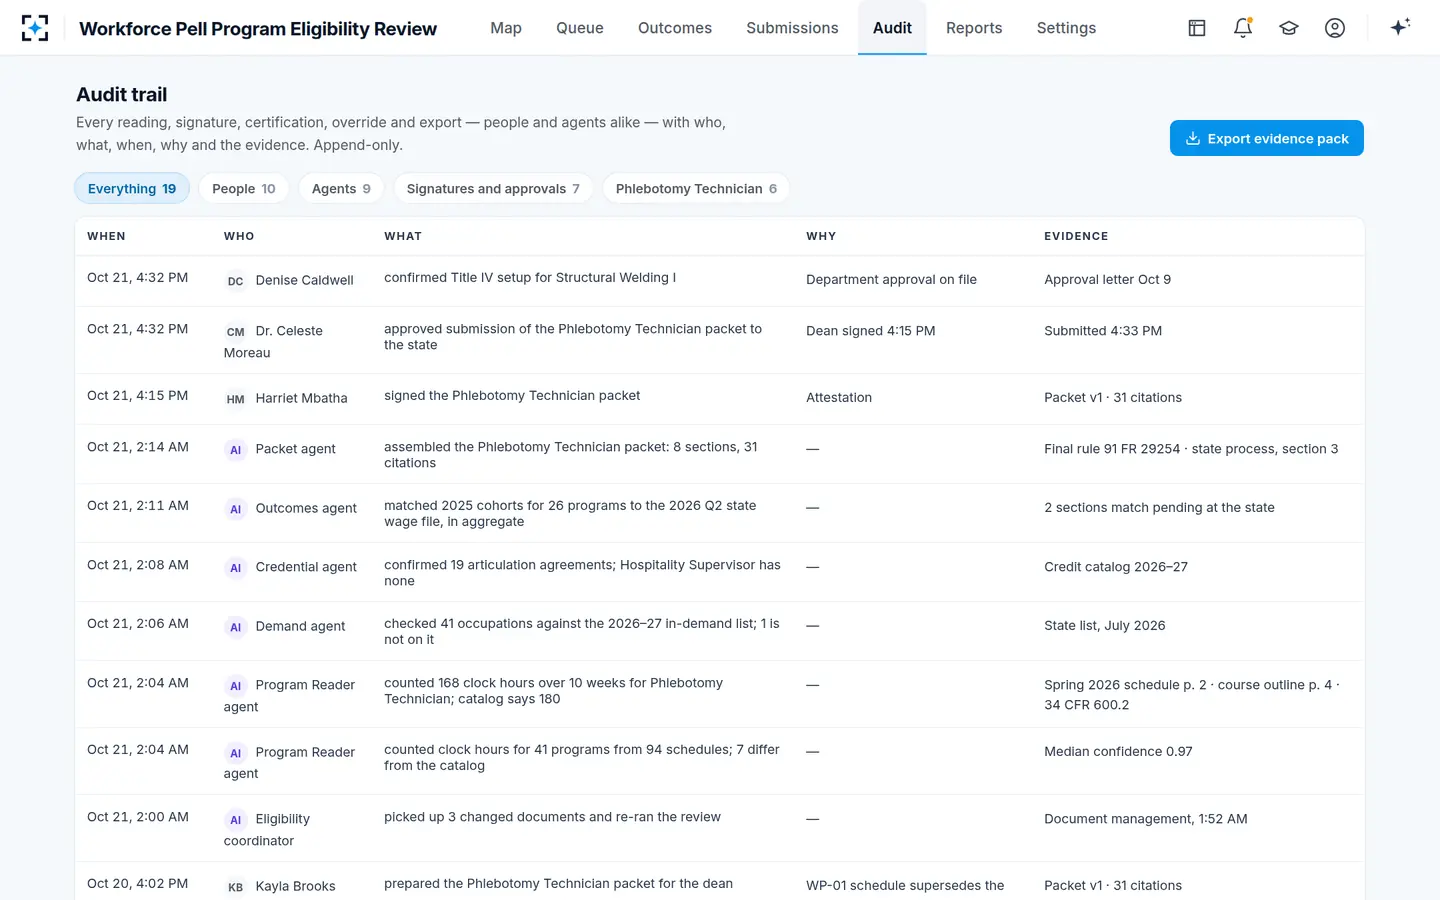The width and height of the screenshot is (1440, 900).
Task: Click the AI badge beside Credential agent
Action: click(x=235, y=568)
